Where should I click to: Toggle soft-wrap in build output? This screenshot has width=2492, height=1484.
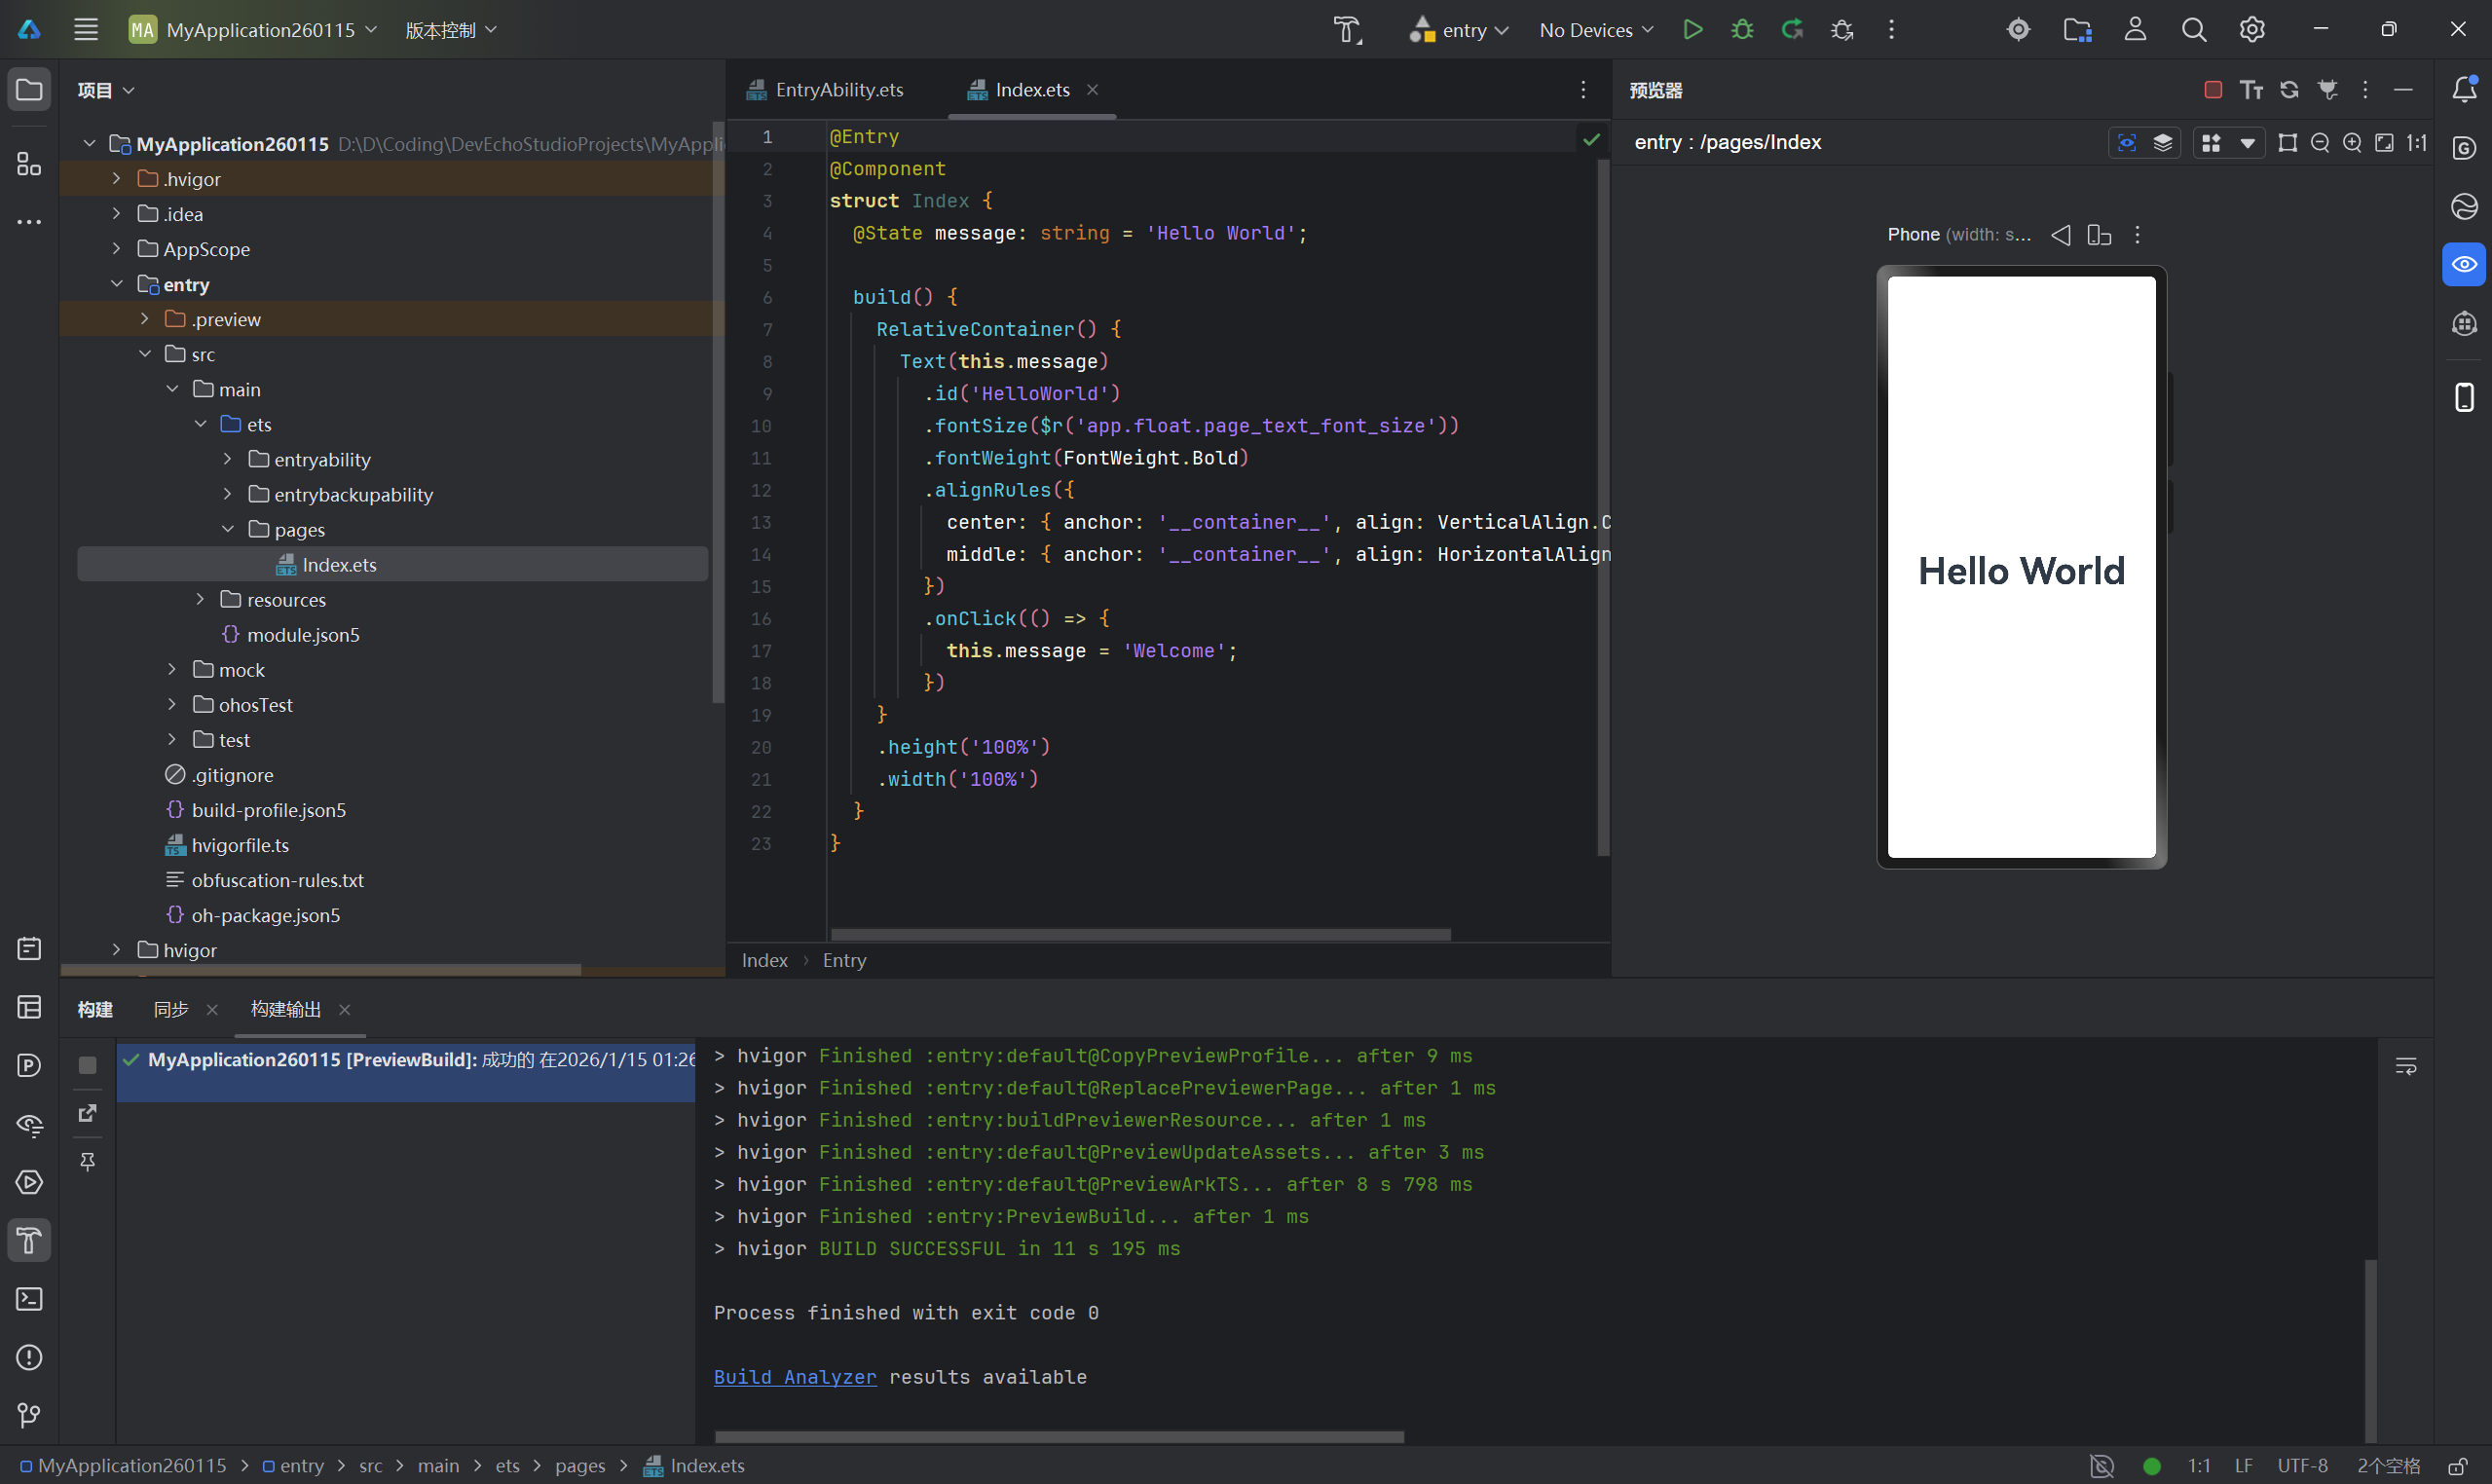tap(2405, 1066)
